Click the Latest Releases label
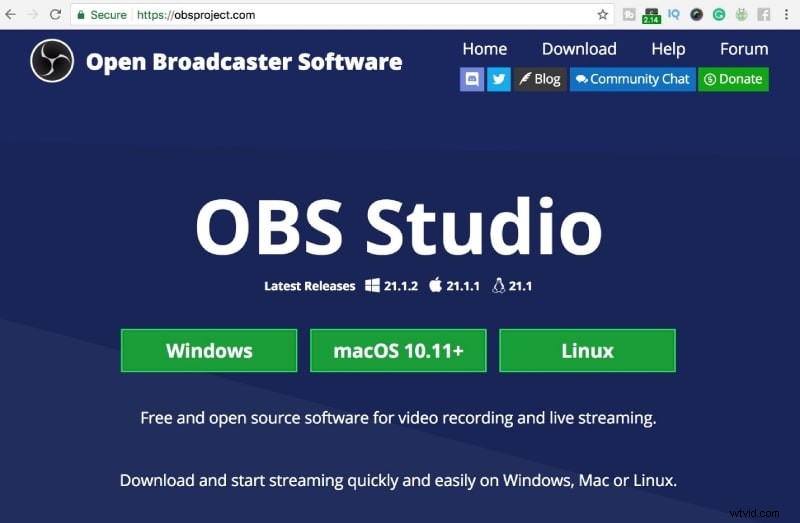This screenshot has height=523, width=800. click(310, 286)
